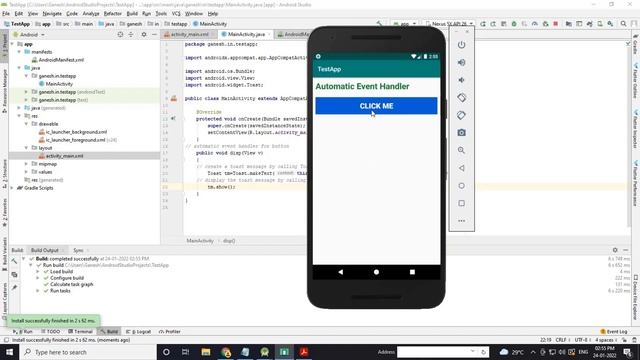Open the Logcat tool window tab
The width and height of the screenshot is (640, 360).
(x=139, y=331)
